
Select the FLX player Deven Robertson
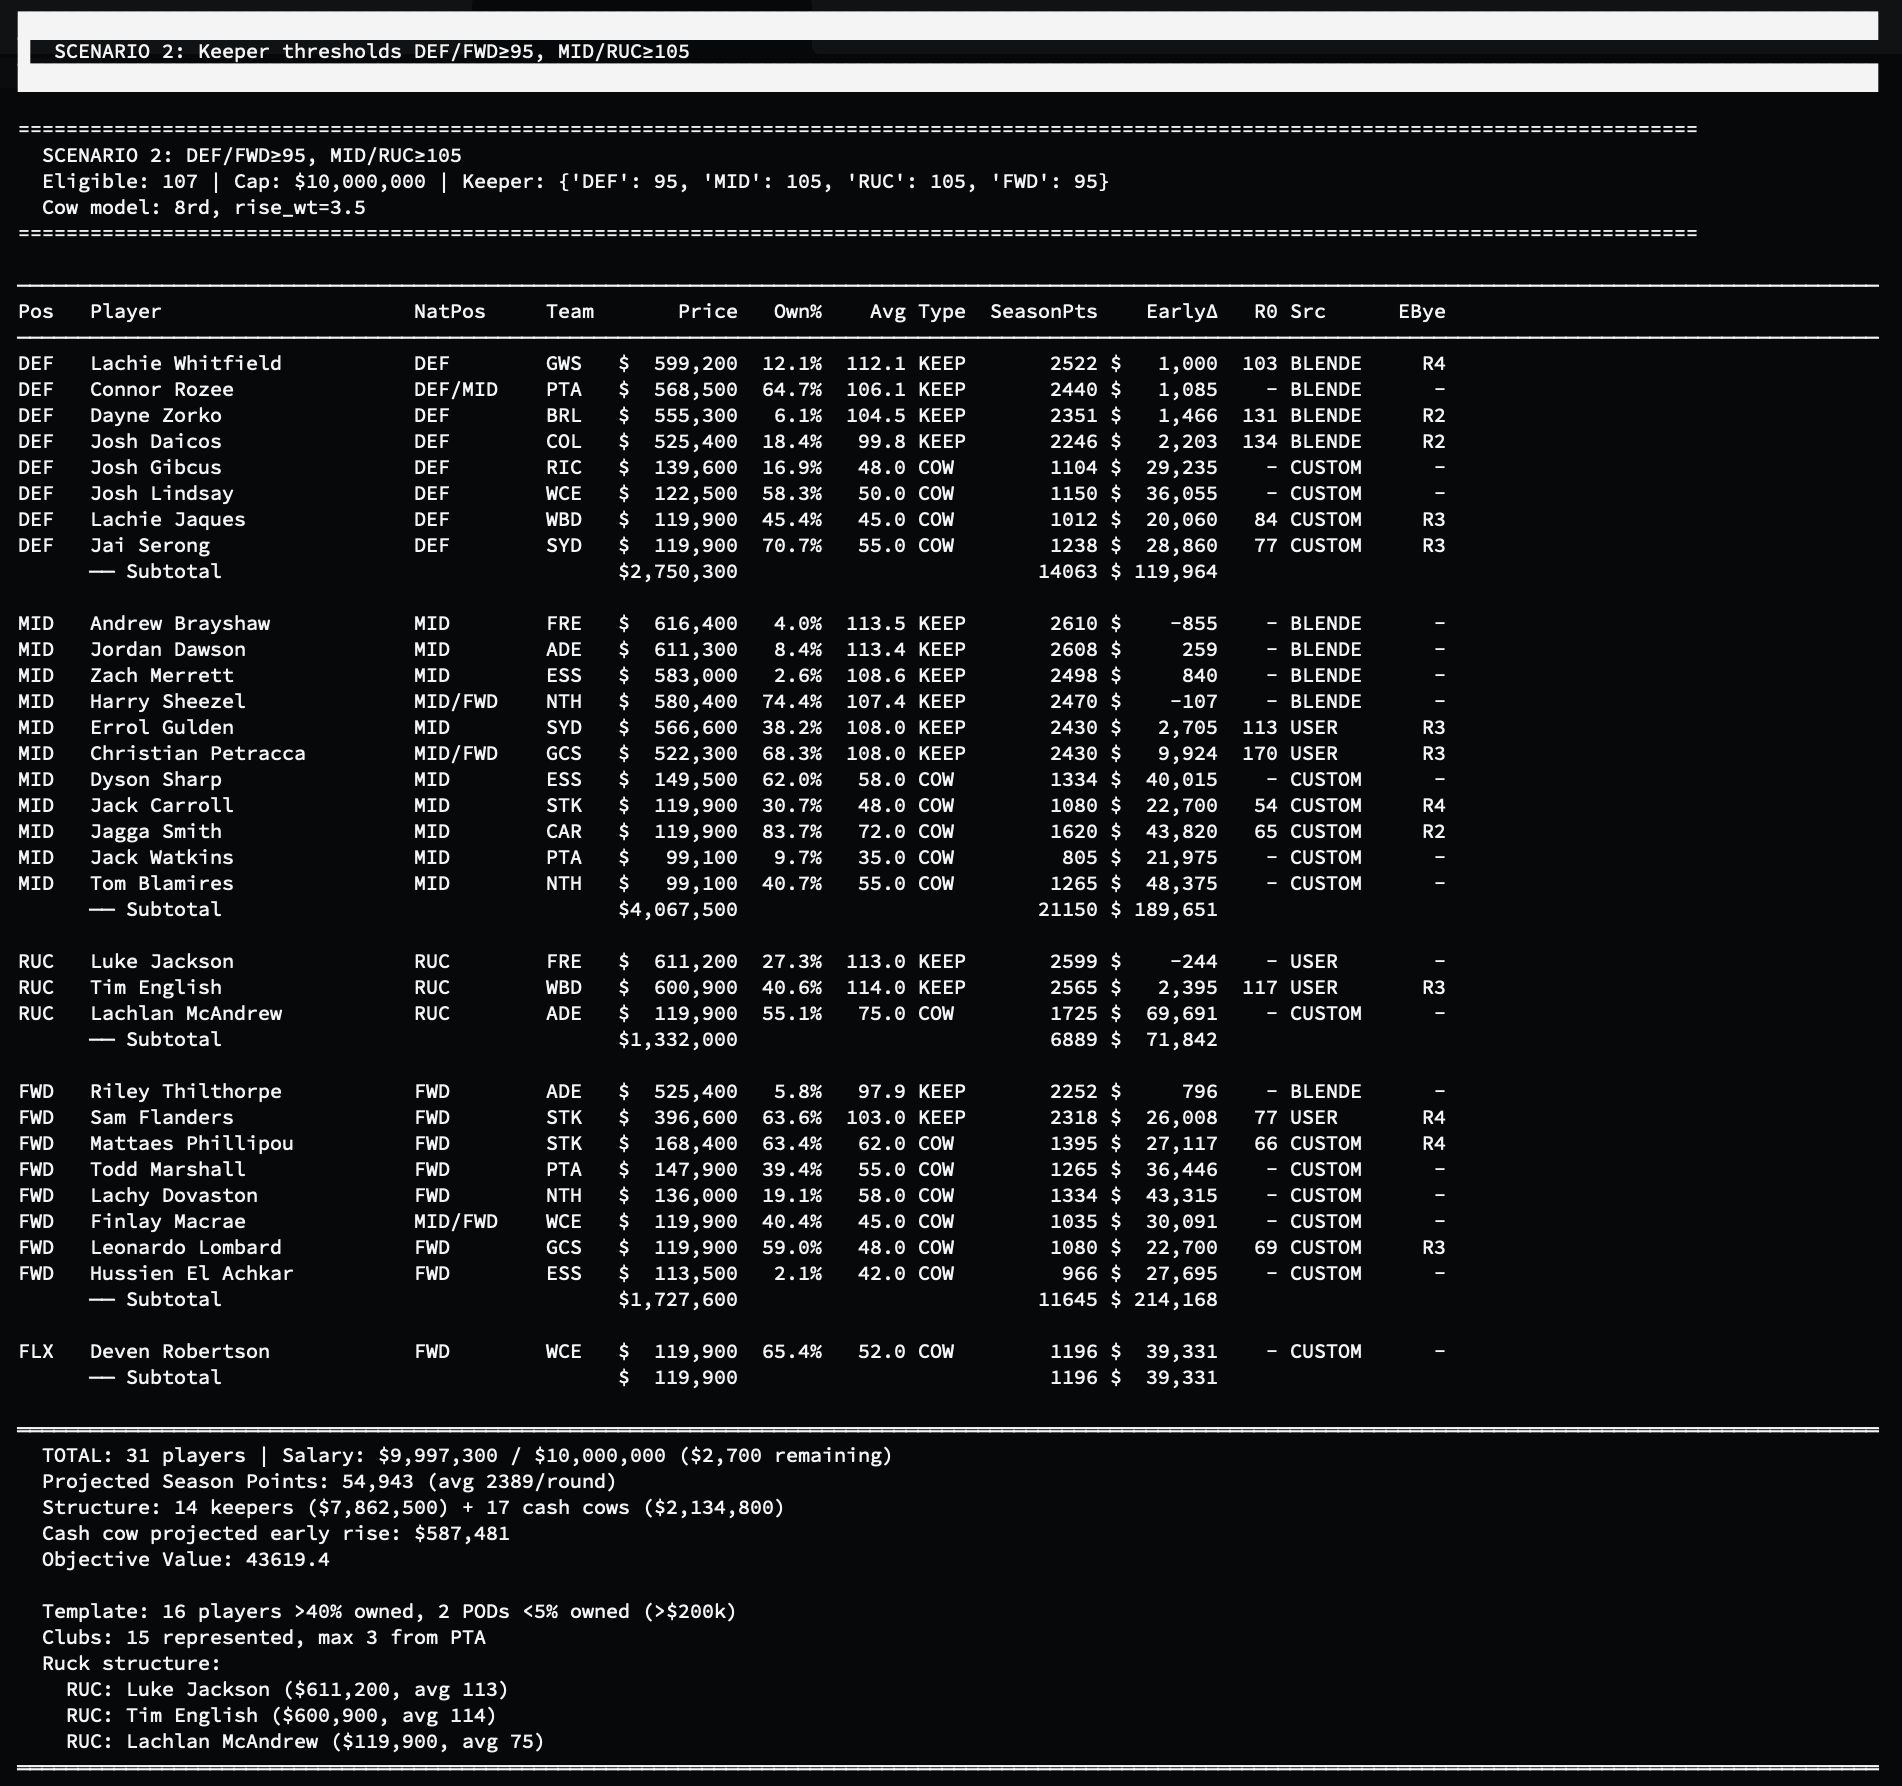pos(178,1351)
